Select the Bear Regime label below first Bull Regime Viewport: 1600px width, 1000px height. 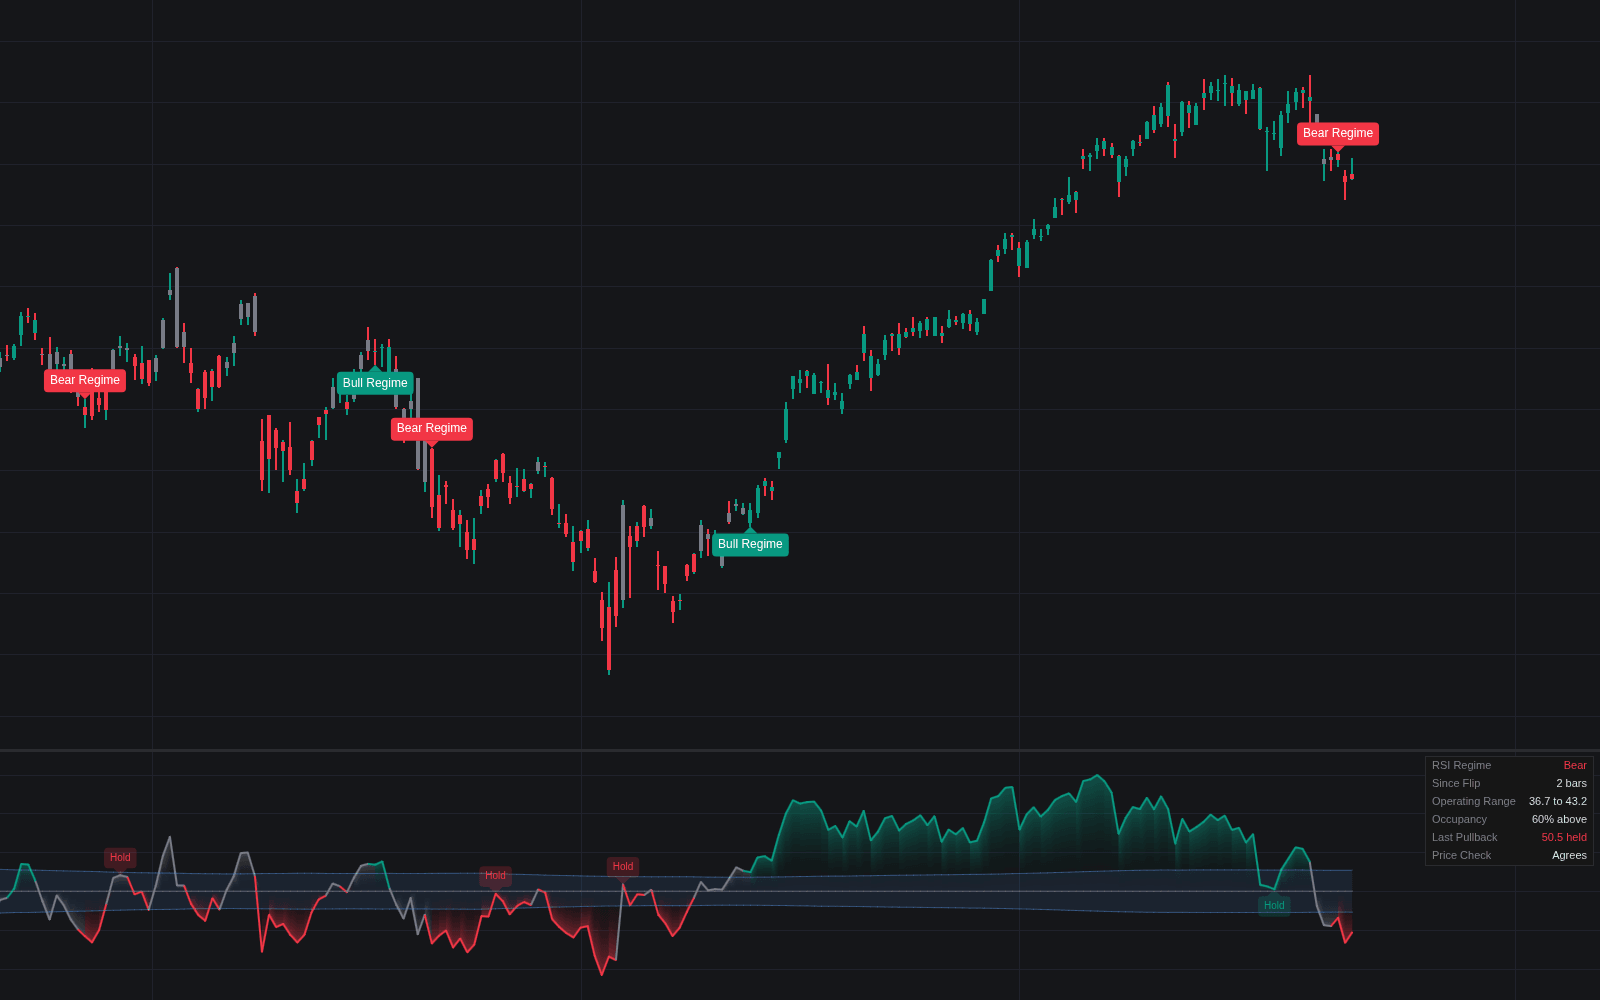[432, 428]
